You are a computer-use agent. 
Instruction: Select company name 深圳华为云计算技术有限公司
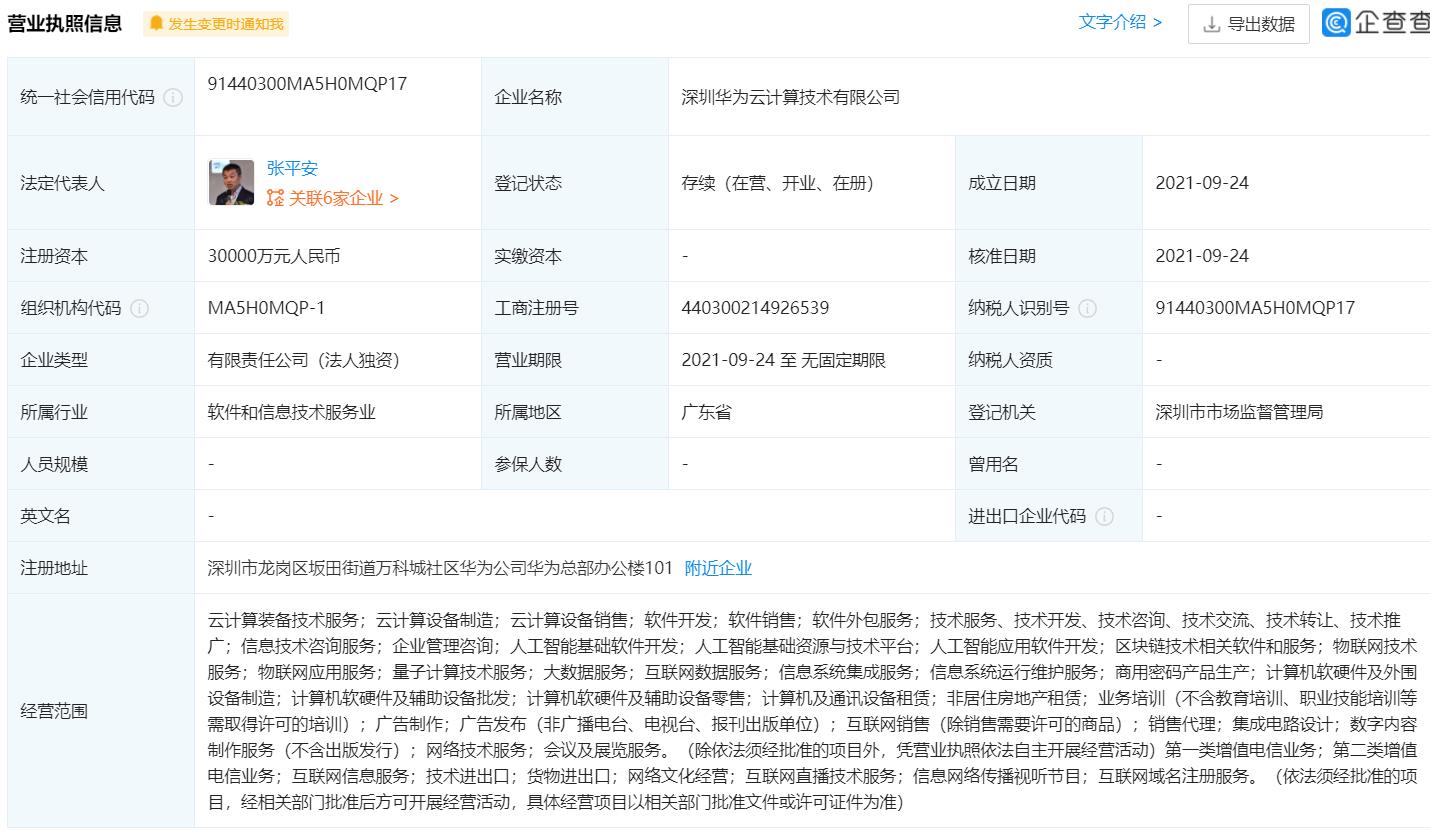[x=790, y=97]
